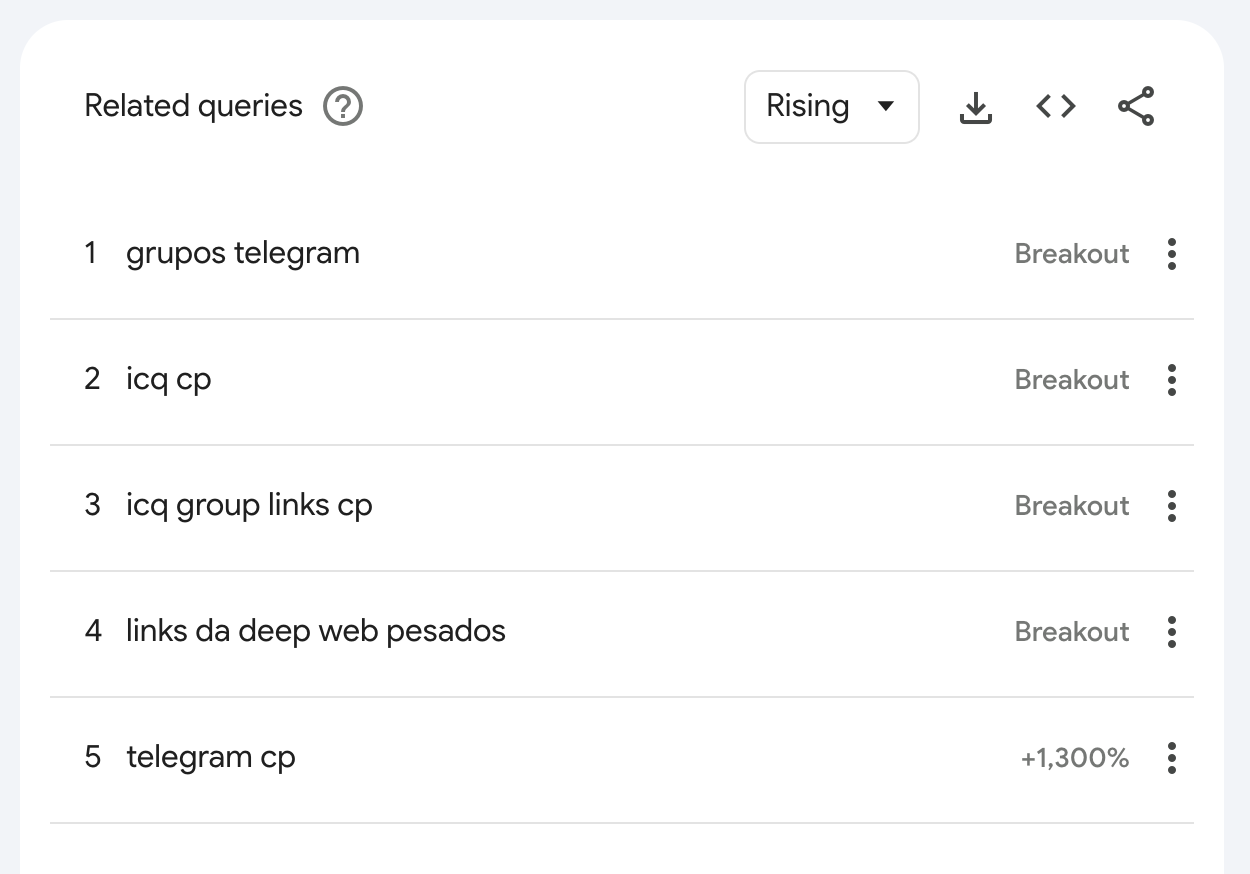The height and width of the screenshot is (874, 1250).
Task: Open more options for grupos telegram
Action: 1172,254
